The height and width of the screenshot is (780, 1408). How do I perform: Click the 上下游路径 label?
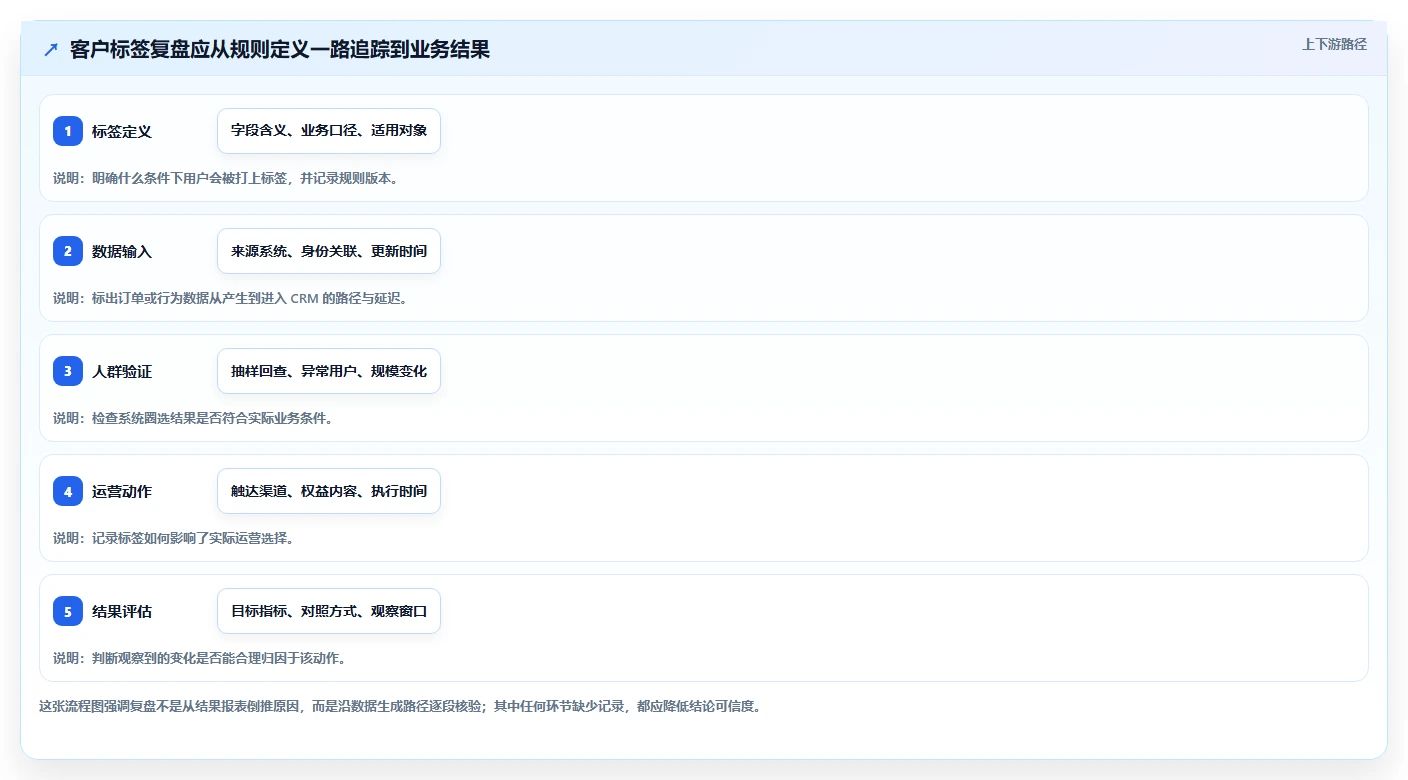1334,44
